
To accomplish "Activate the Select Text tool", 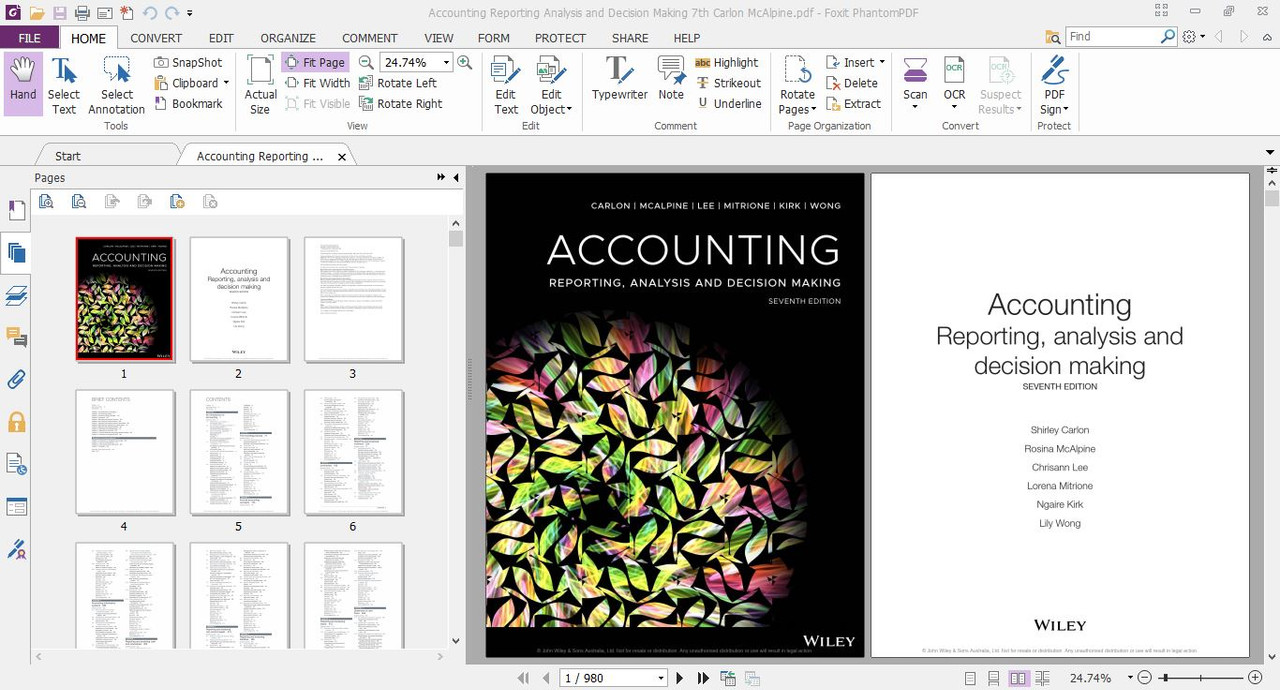I will (64, 84).
